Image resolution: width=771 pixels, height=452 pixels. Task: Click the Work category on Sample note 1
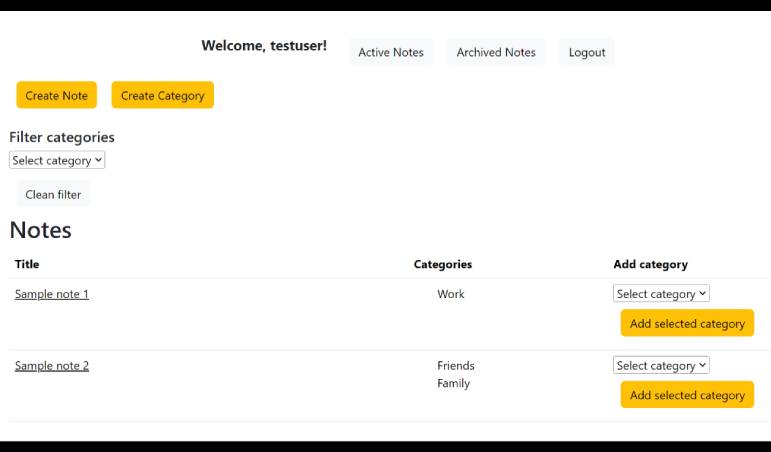[x=451, y=294]
